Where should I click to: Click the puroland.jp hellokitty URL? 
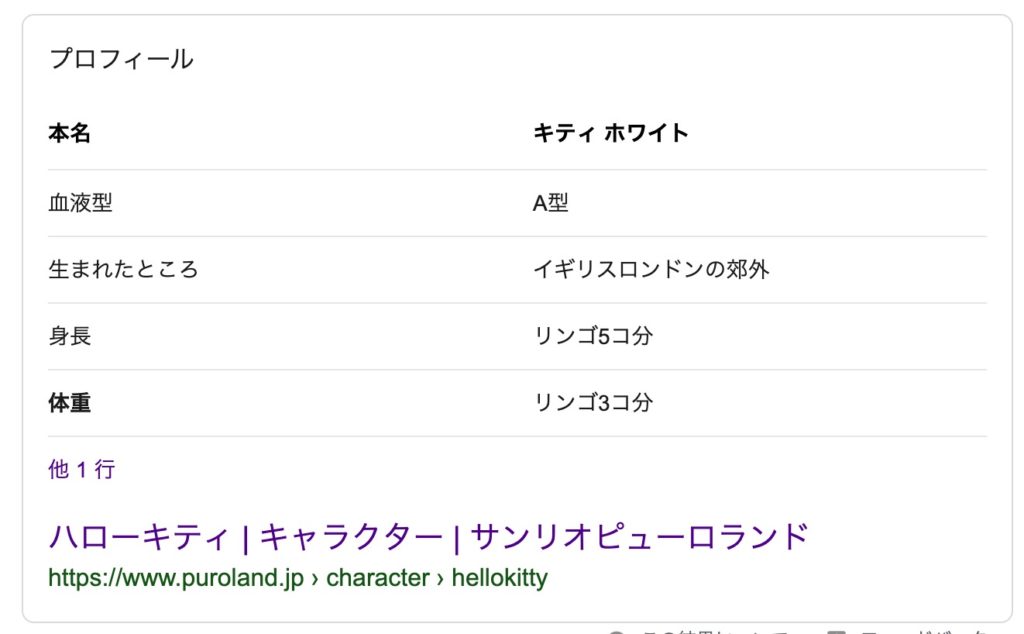[x=298, y=578]
